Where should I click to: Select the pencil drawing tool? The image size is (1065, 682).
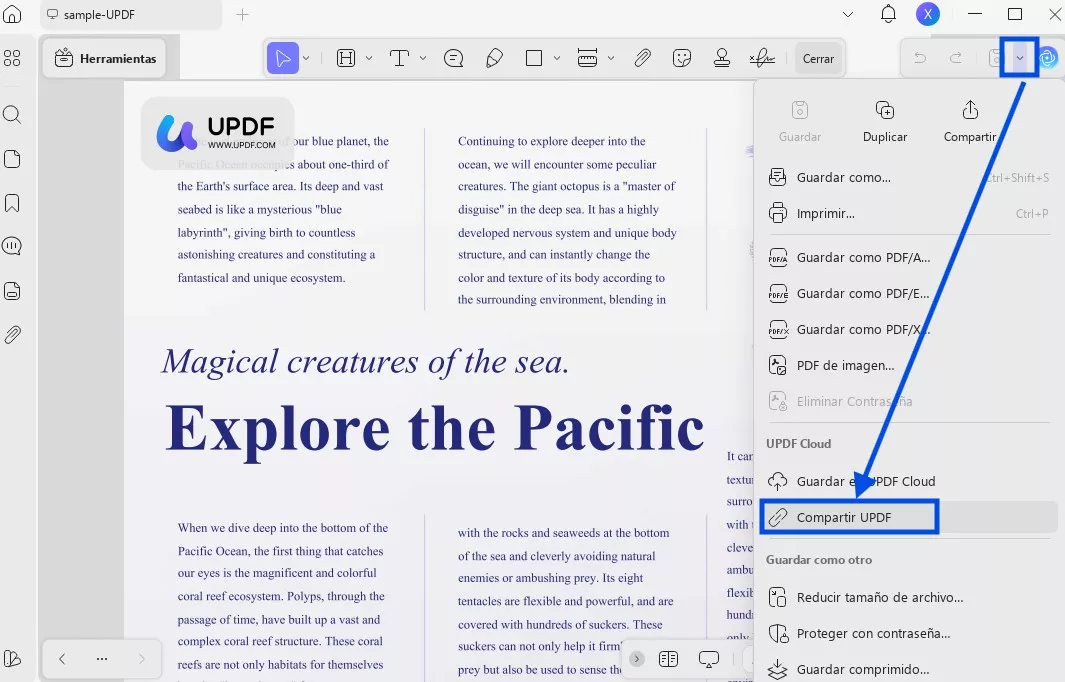494,58
